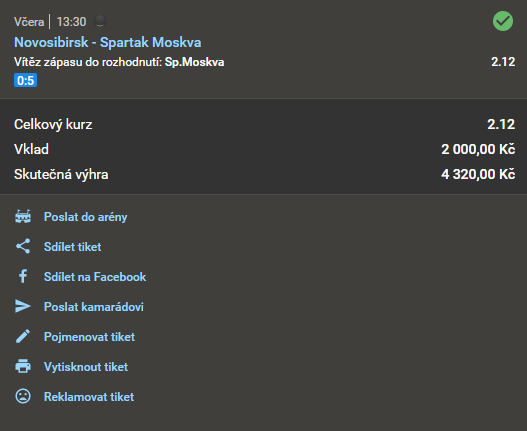
Task: Choose Poslat kamarádovi option
Action: tap(93, 307)
